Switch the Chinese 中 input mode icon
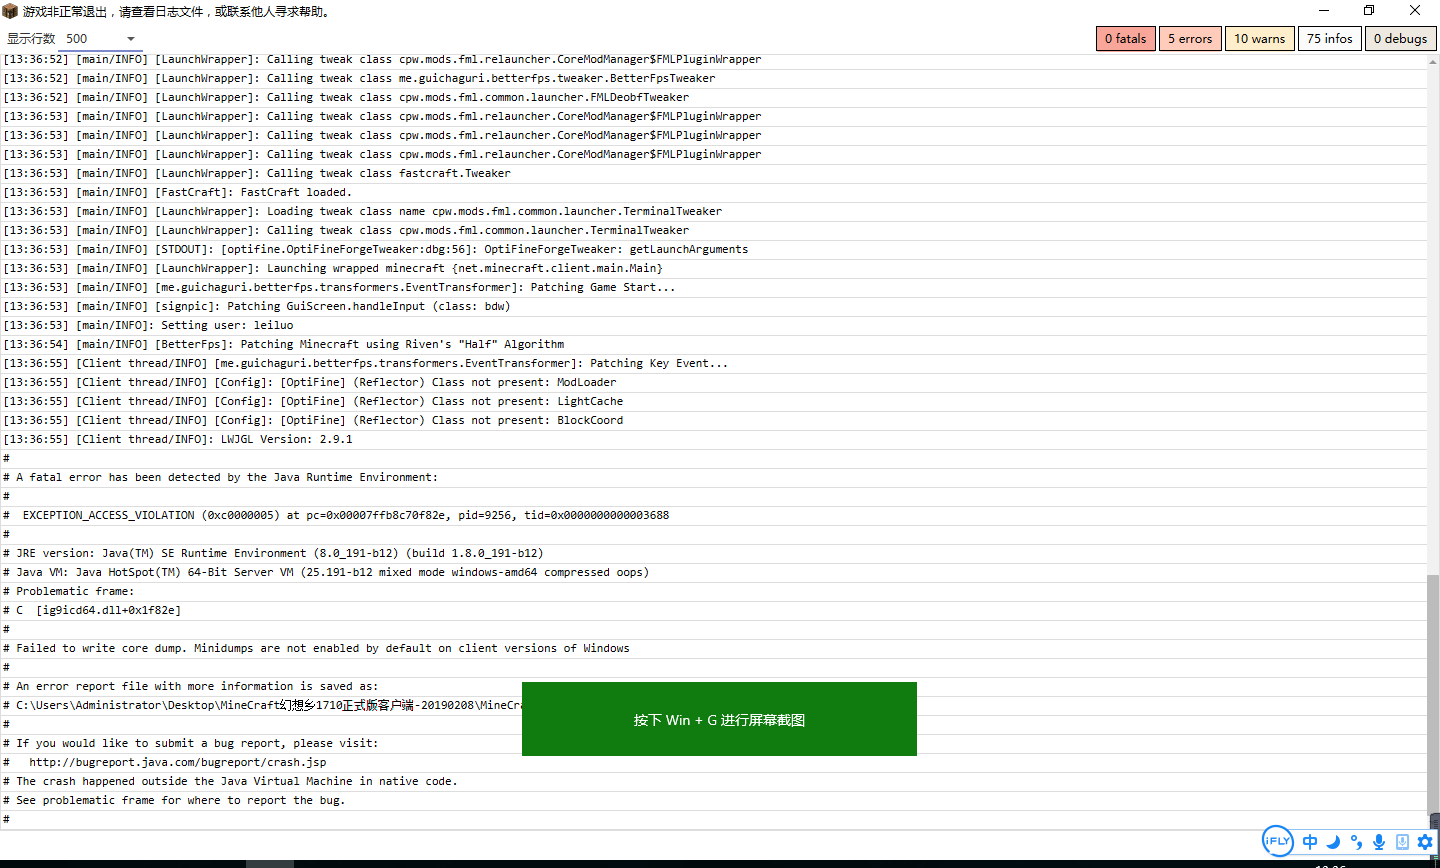The width and height of the screenshot is (1440, 868). pyautogui.click(x=1310, y=842)
